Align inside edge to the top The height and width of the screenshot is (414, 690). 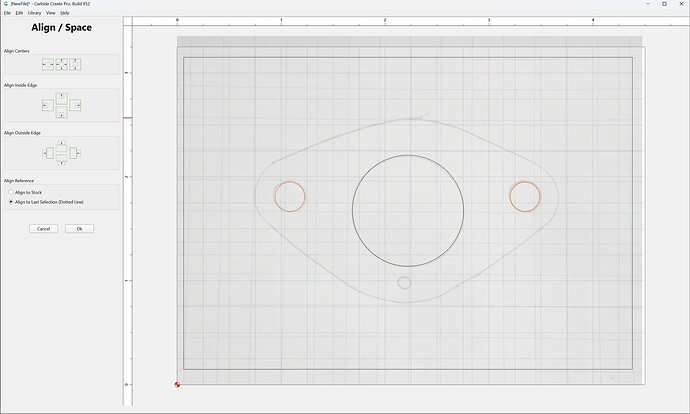coord(62,99)
